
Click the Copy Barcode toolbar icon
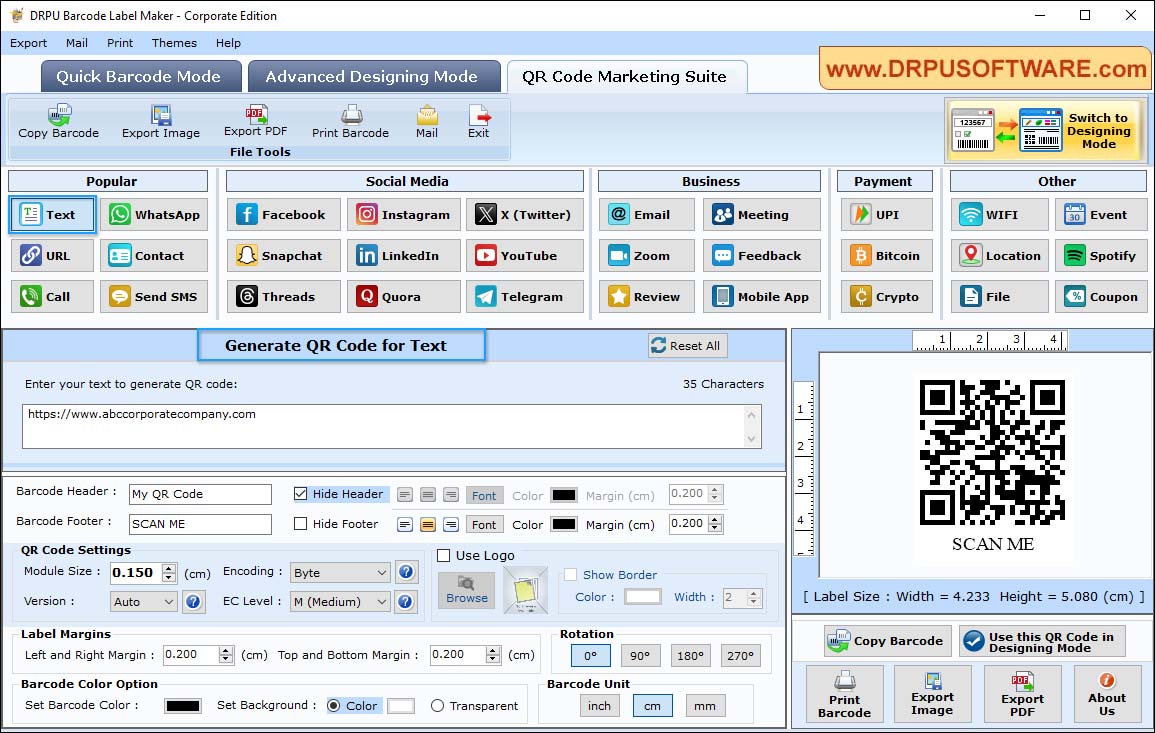click(x=58, y=122)
